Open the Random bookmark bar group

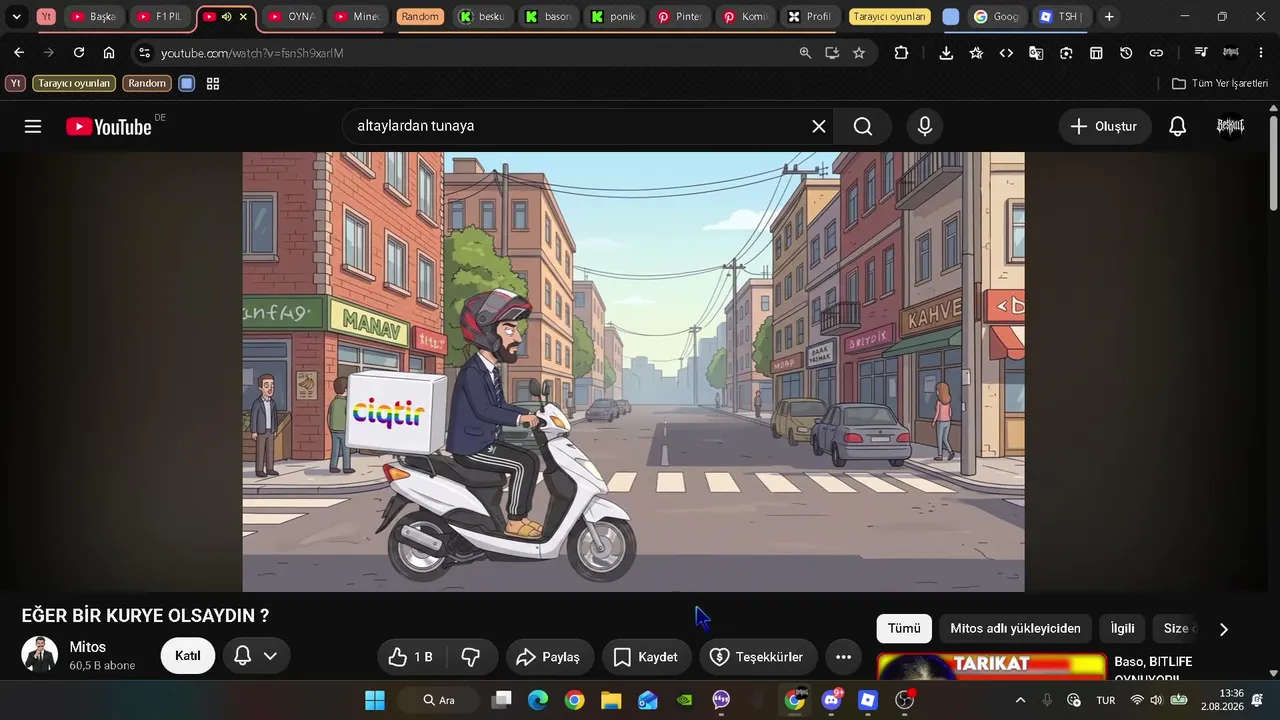[147, 83]
